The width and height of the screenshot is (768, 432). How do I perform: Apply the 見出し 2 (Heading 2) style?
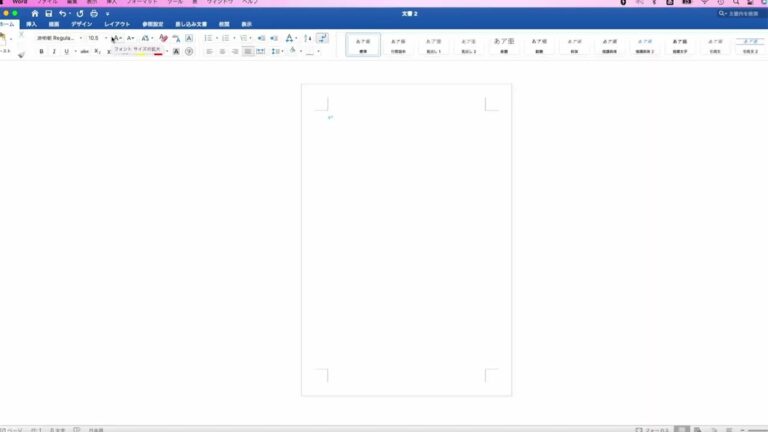(469, 45)
